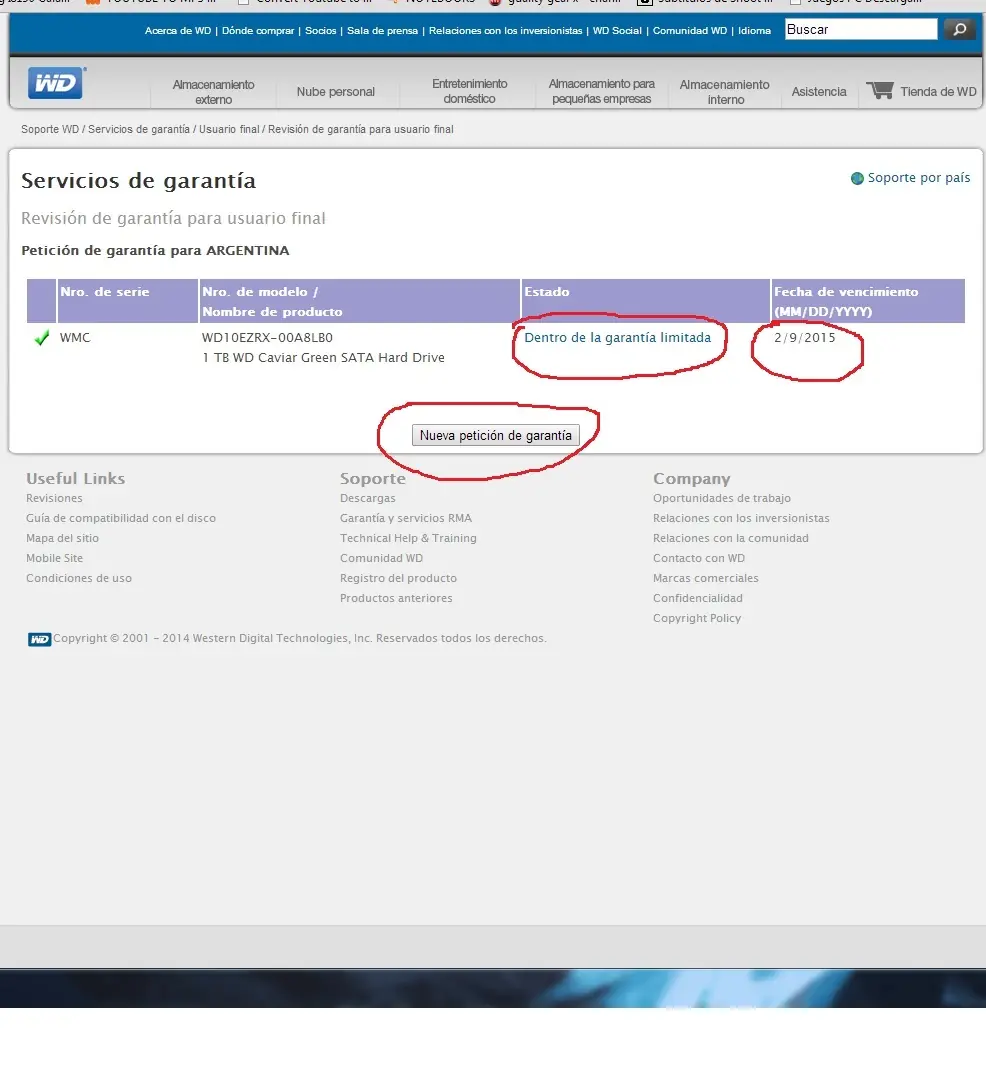This screenshot has width=986, height=1080.
Task: Open the Socios link
Action: (321, 30)
